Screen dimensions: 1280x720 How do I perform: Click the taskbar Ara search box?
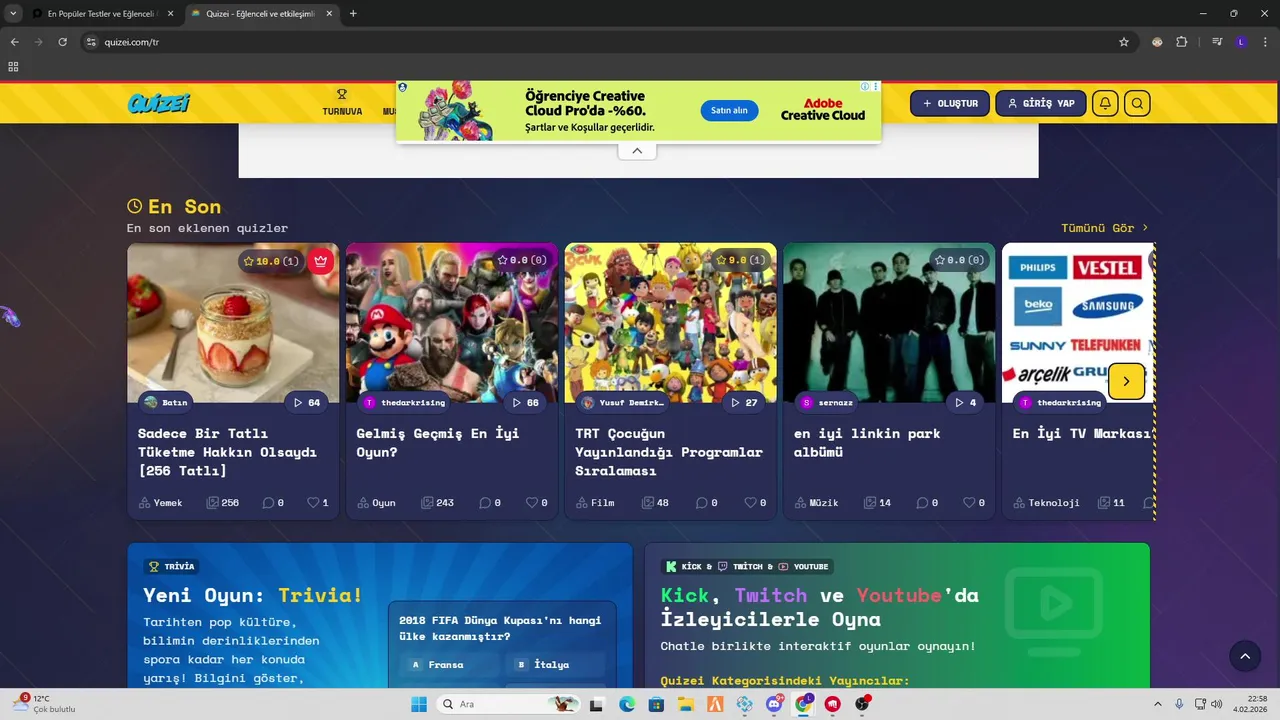509,704
